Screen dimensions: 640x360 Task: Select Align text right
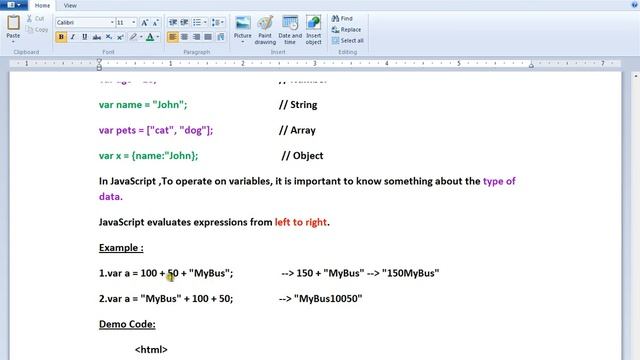click(196, 37)
